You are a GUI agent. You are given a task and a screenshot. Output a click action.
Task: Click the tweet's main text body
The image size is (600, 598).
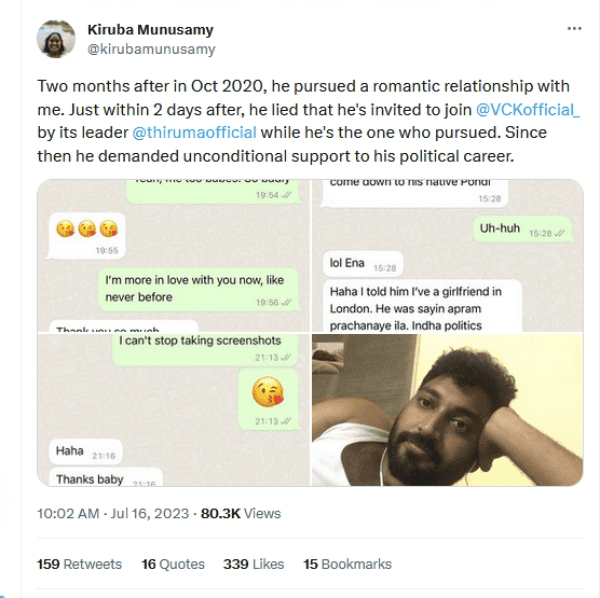[x=300, y=120]
